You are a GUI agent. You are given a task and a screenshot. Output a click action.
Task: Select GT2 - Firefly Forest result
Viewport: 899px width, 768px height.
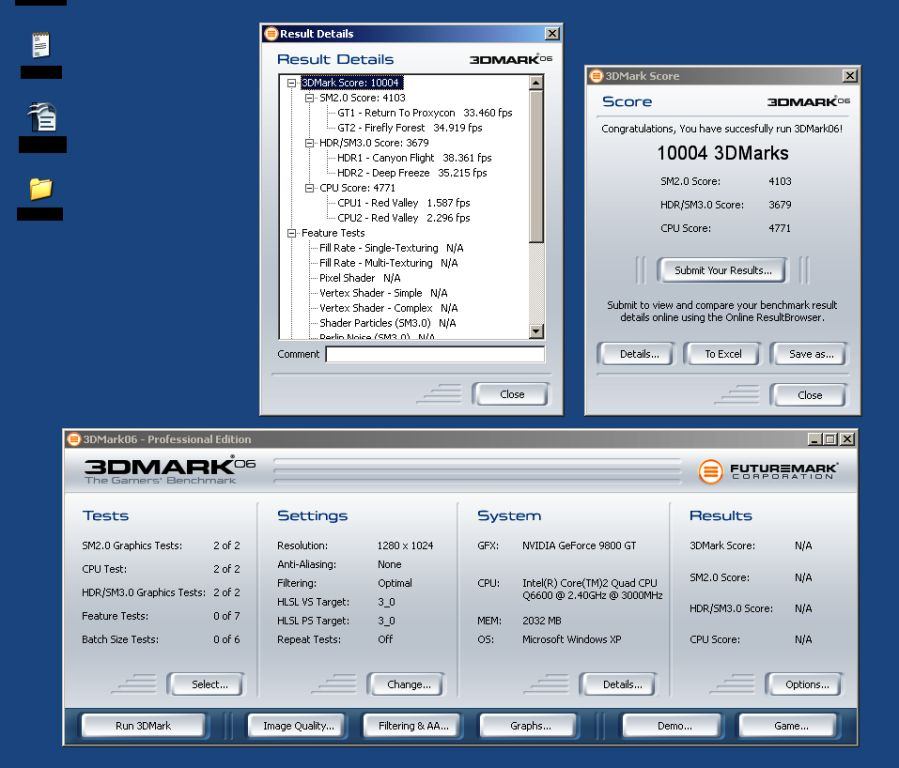click(x=409, y=128)
